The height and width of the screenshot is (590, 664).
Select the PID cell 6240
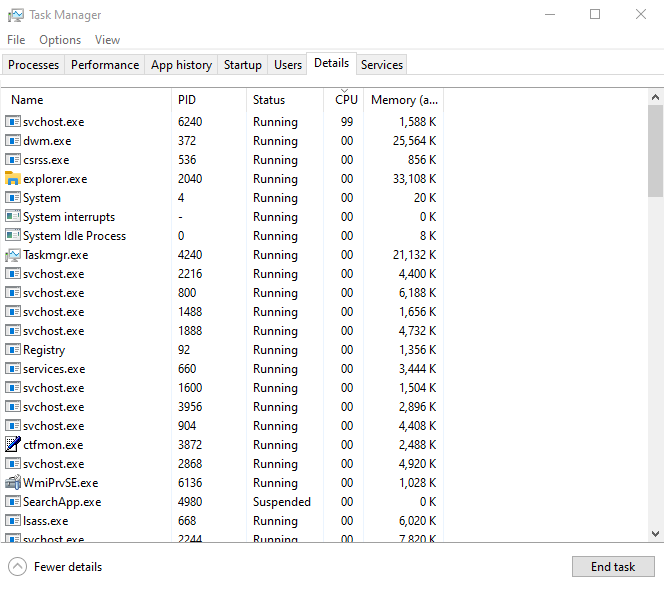click(x=190, y=122)
